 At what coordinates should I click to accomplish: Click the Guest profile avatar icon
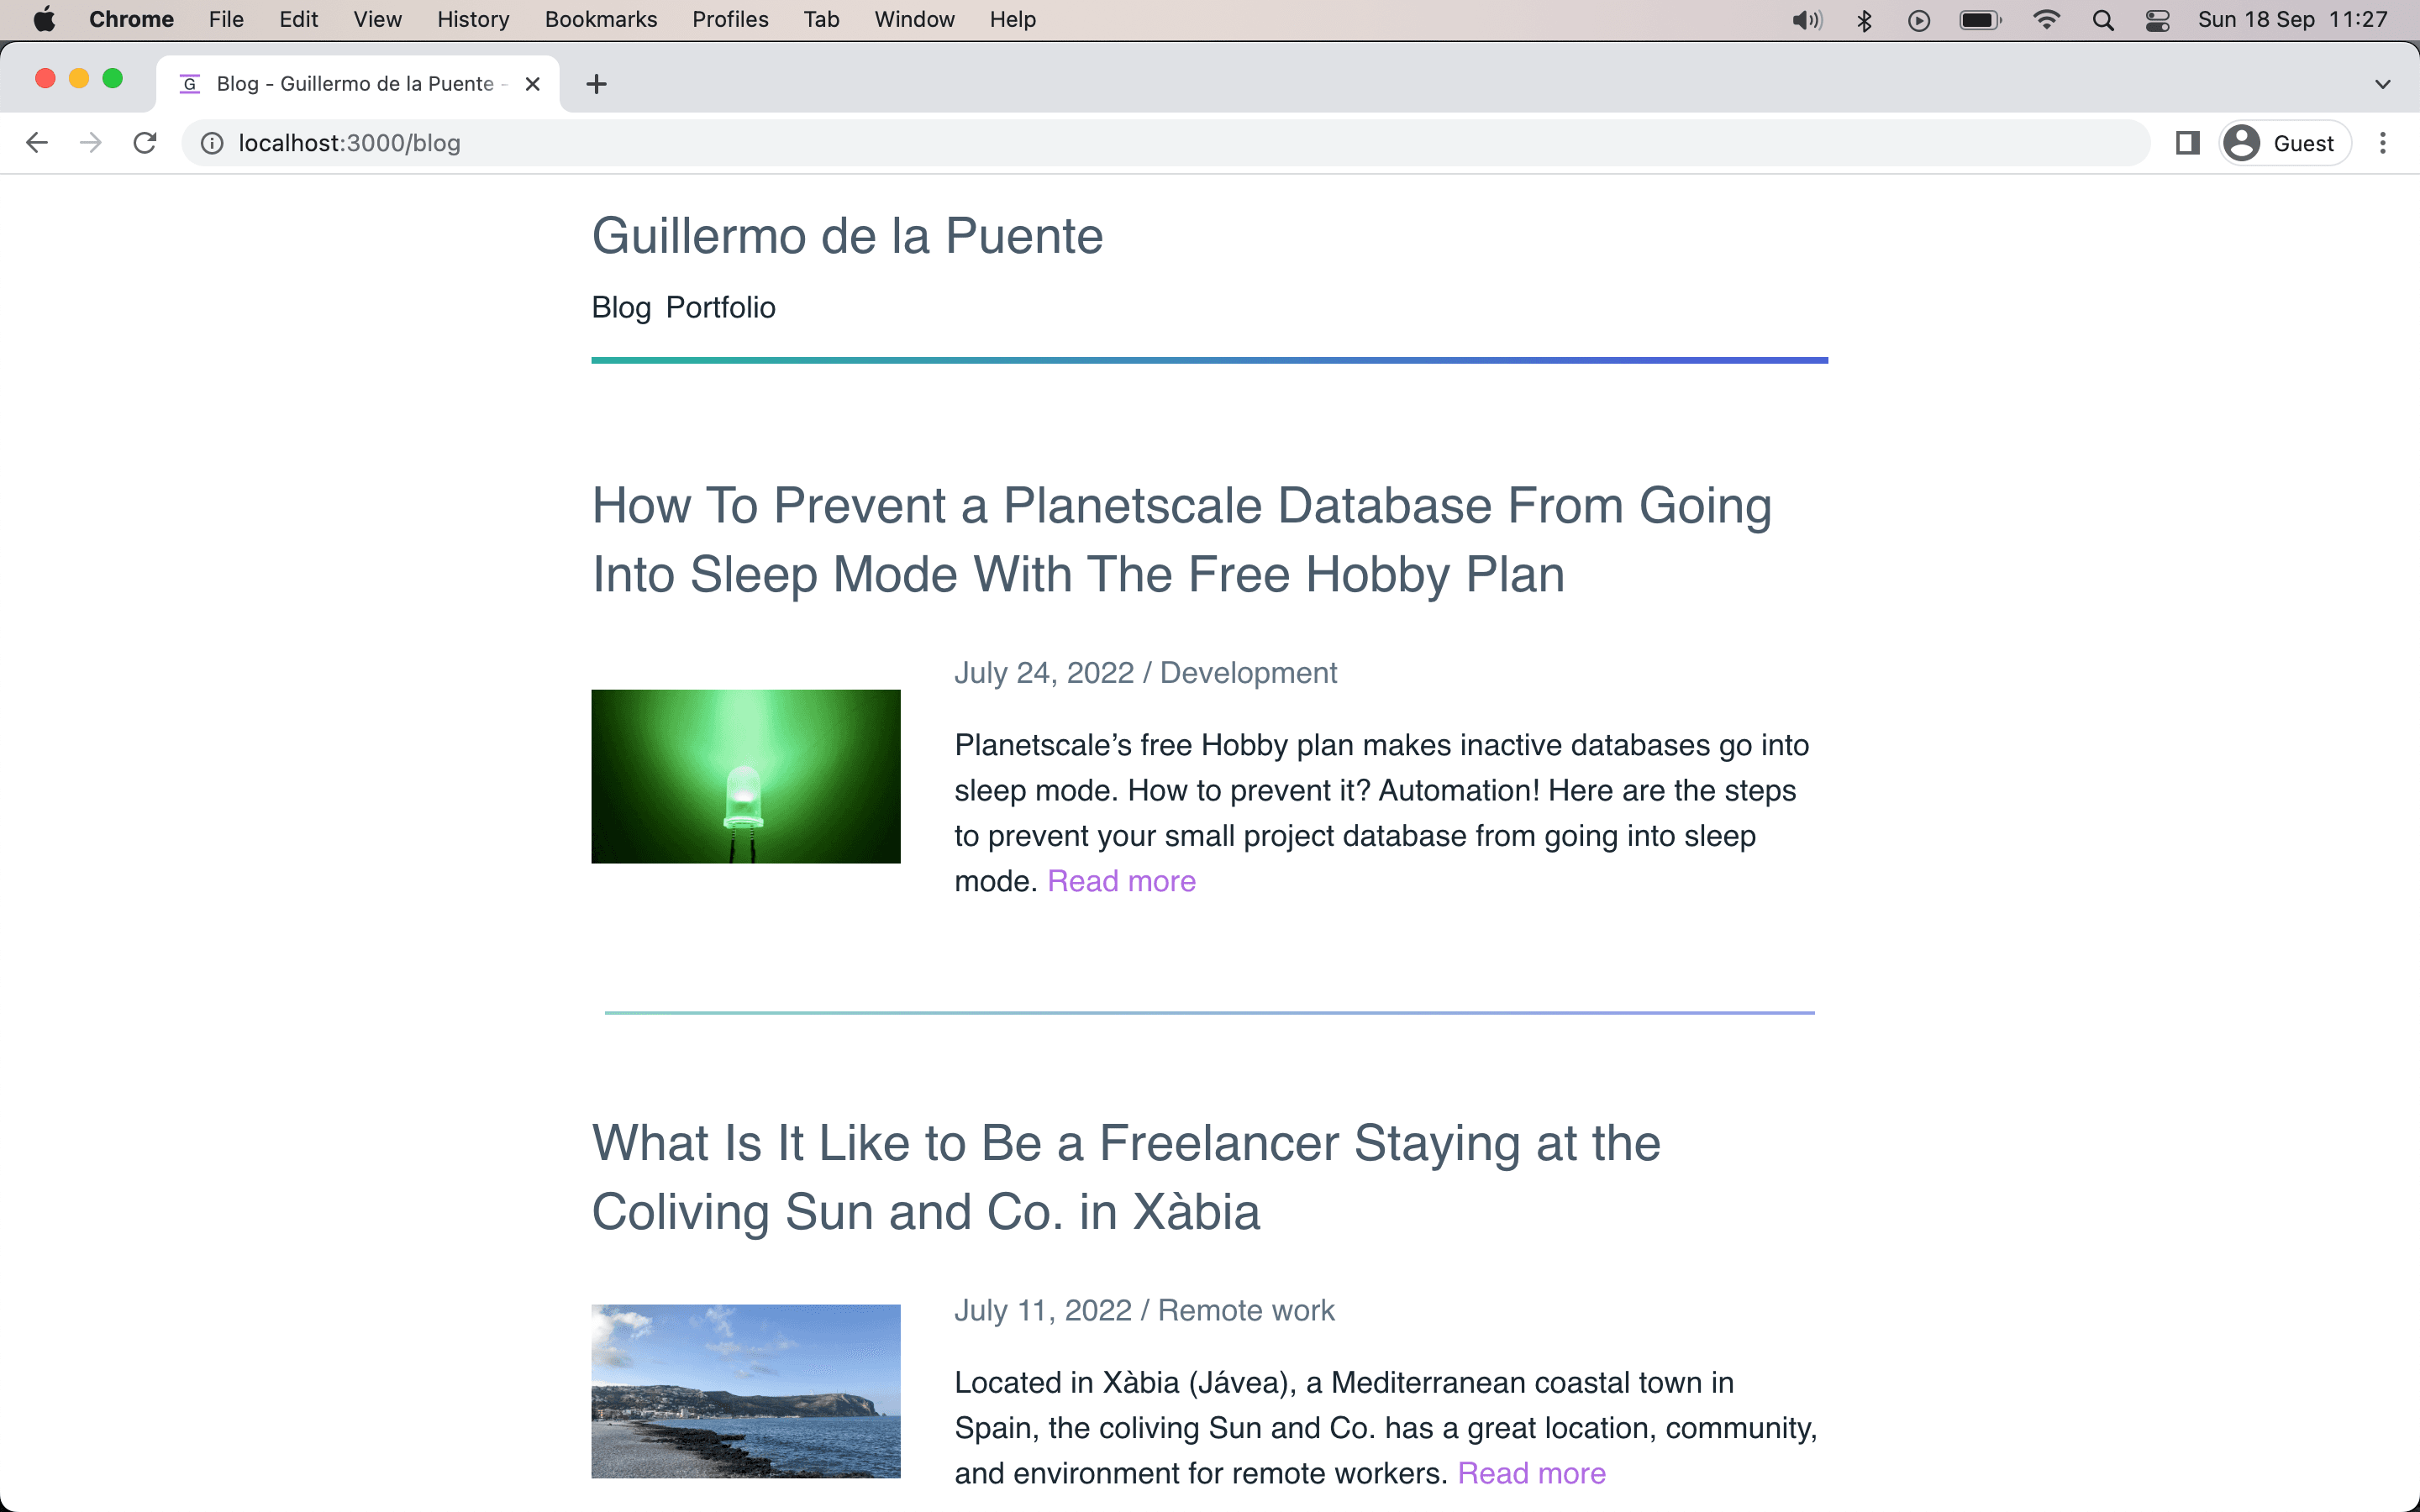tap(2242, 142)
